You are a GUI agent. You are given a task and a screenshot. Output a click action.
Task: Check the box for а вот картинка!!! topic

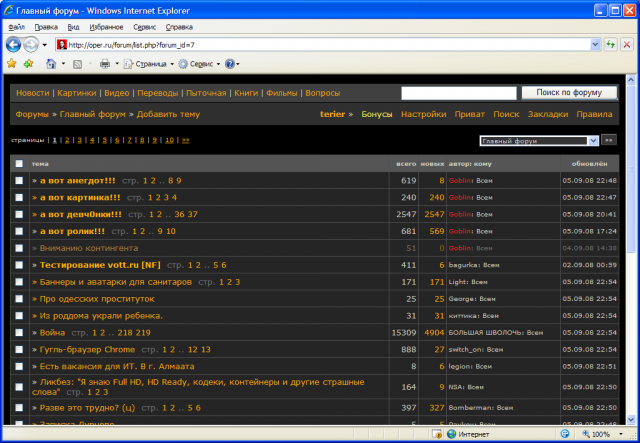pos(19,197)
